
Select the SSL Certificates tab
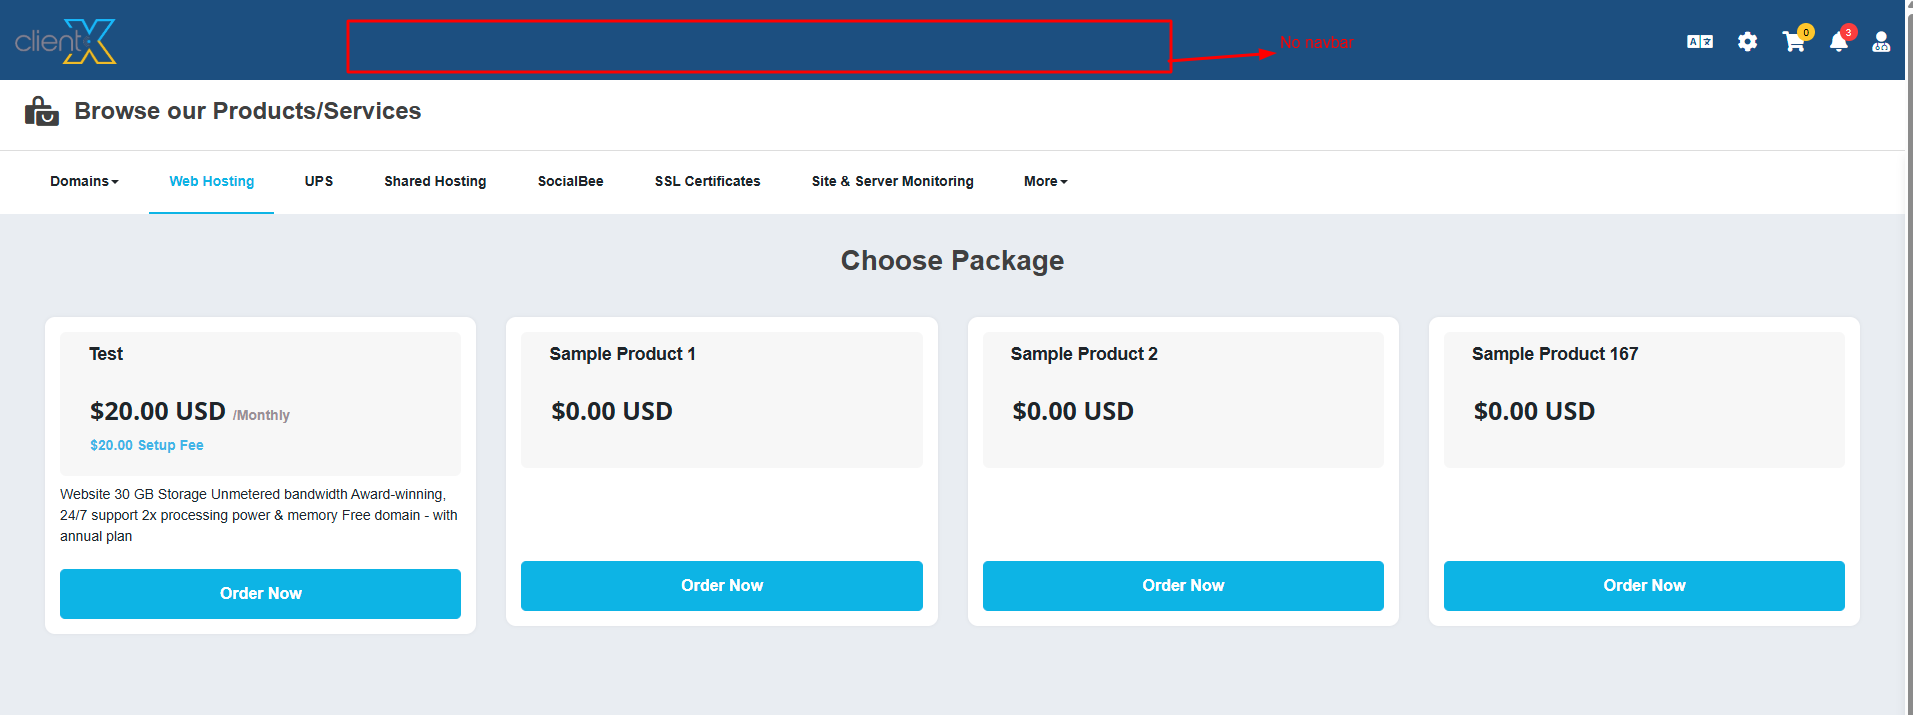[x=707, y=181]
